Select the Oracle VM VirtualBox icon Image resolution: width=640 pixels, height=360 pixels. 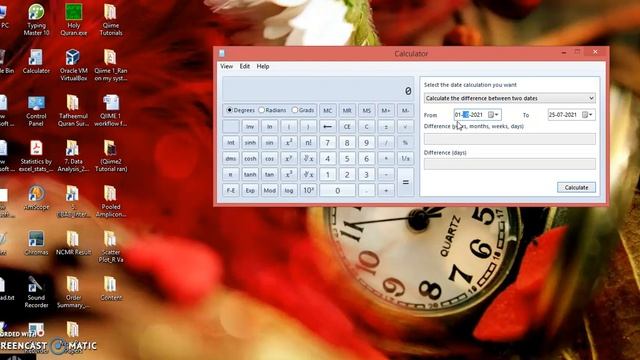coord(73,65)
